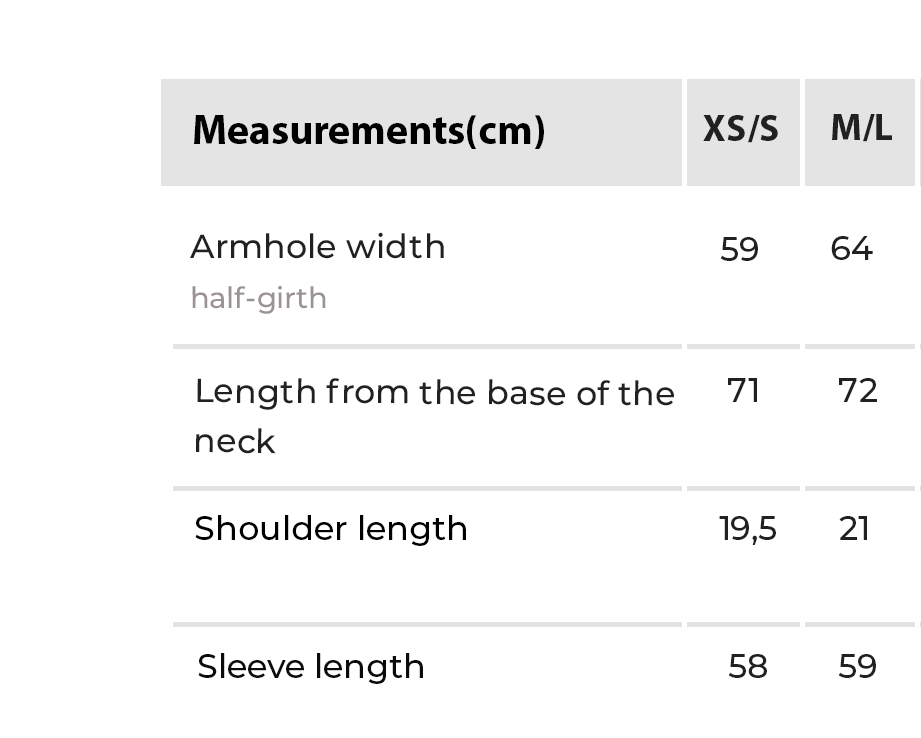Click the divider line below Armhole width row
The height and width of the screenshot is (738, 921).
point(427,347)
